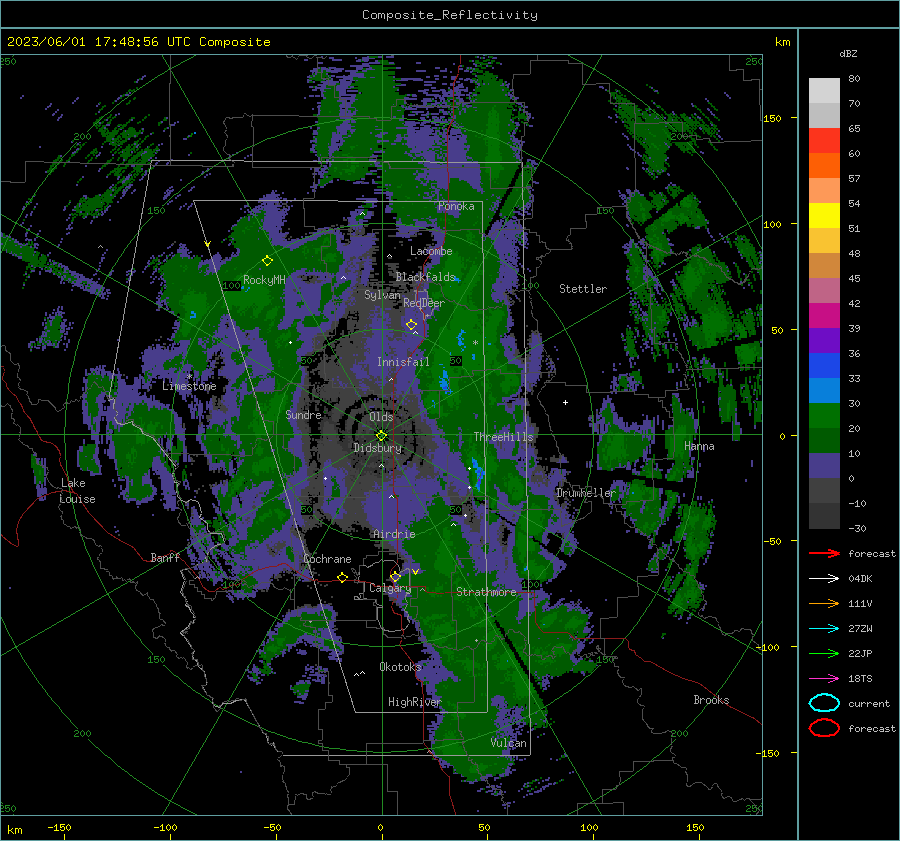Viewport: 900px width, 841px height.
Task: Click the Stettler city label
Action: point(583,289)
